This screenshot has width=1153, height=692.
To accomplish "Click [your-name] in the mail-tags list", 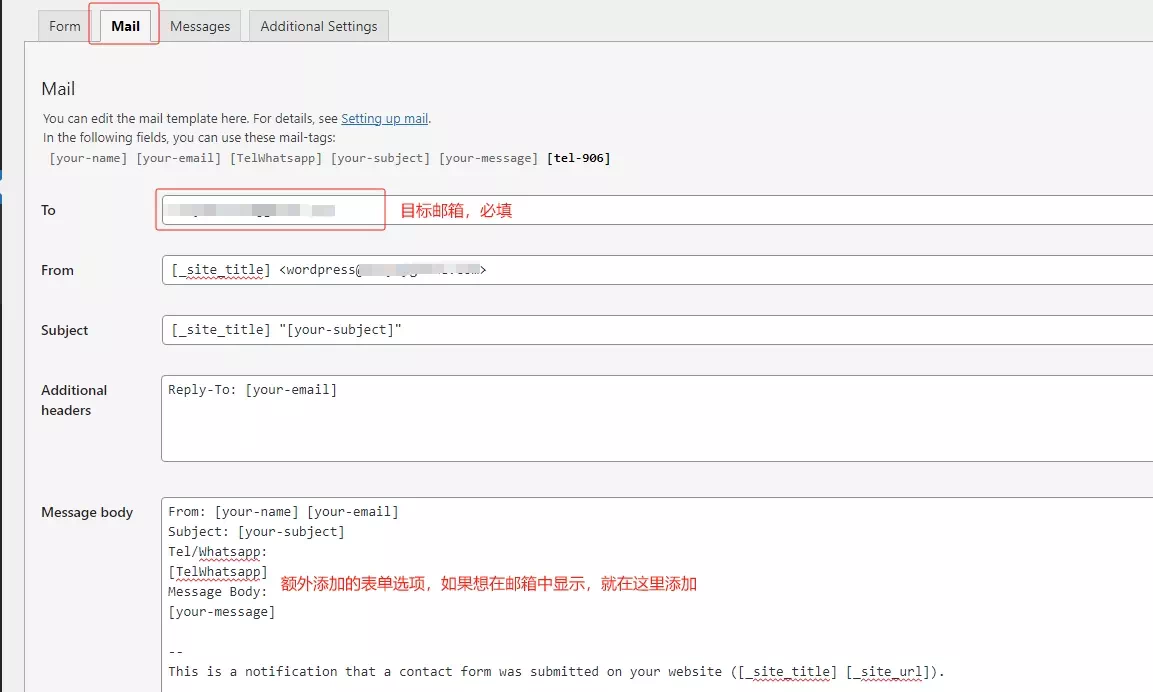I will [x=88, y=158].
